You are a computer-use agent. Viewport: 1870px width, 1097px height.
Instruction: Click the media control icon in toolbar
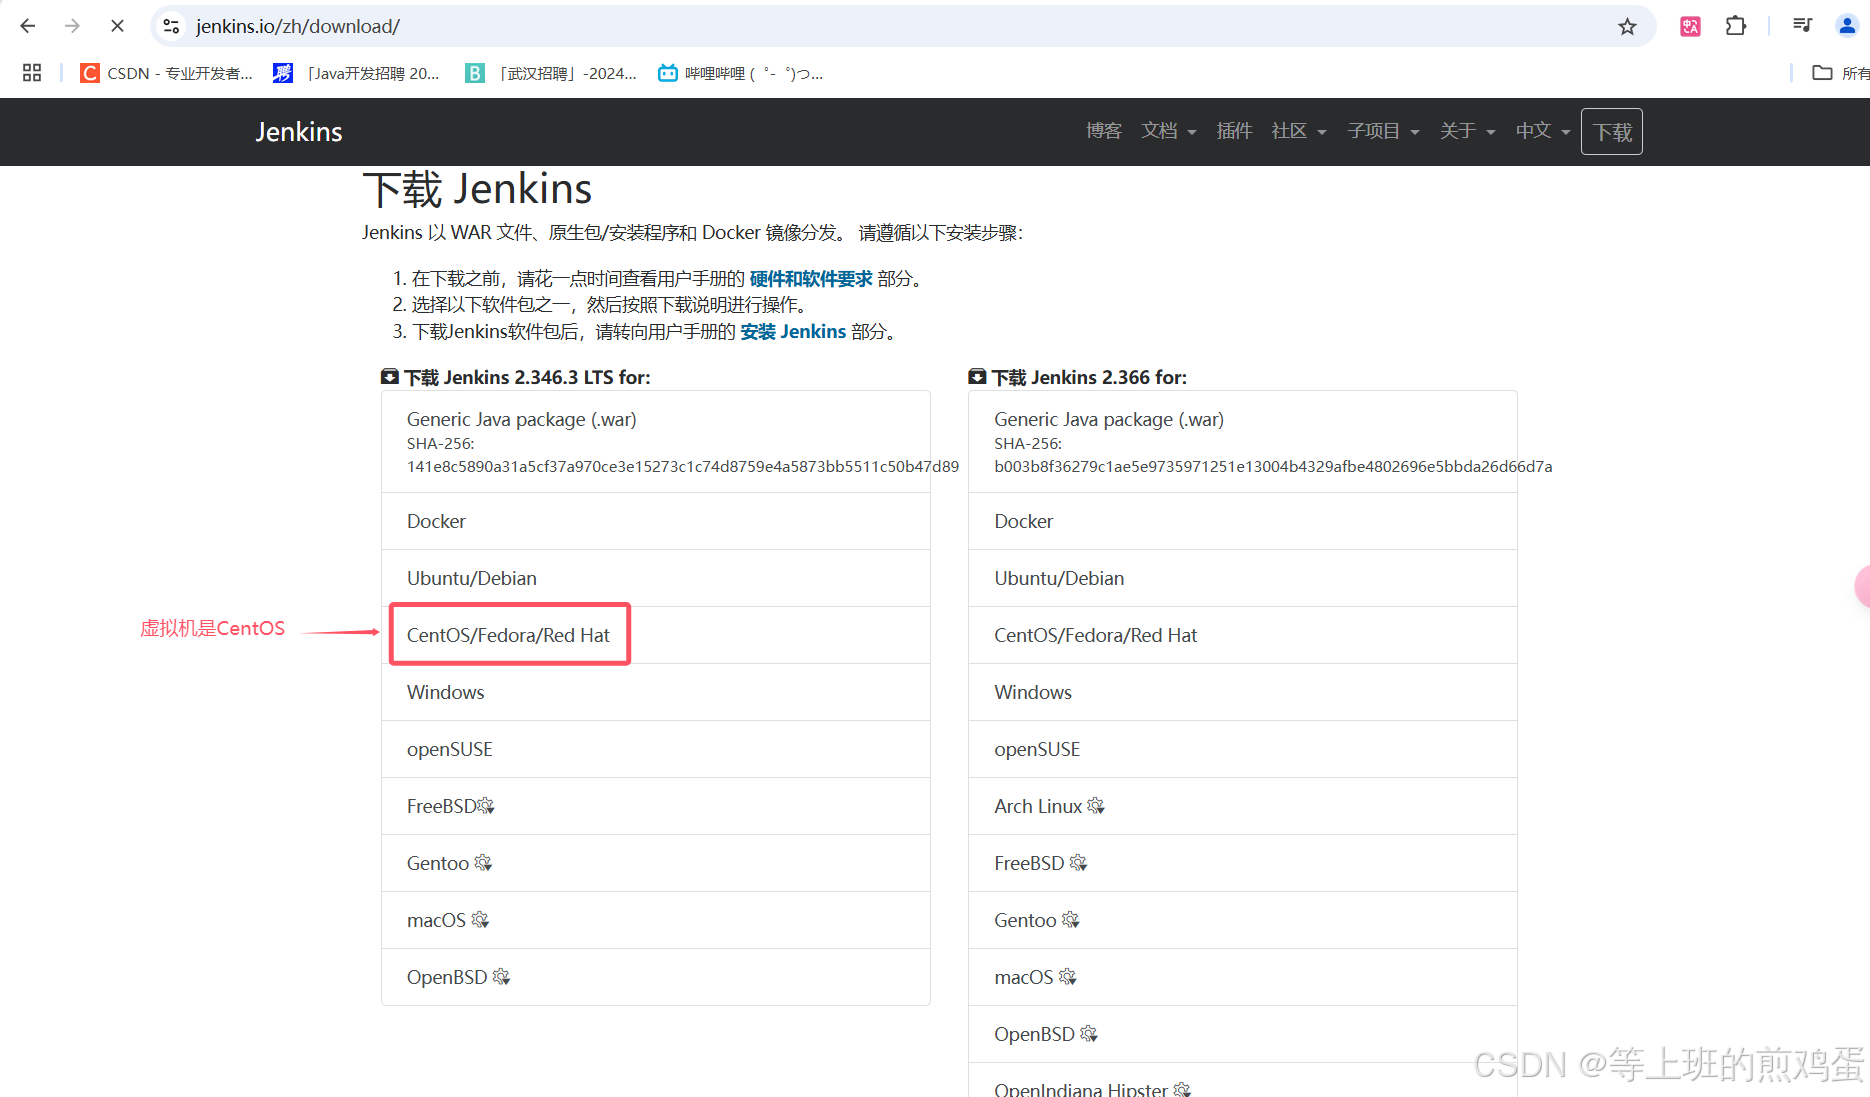1802,26
